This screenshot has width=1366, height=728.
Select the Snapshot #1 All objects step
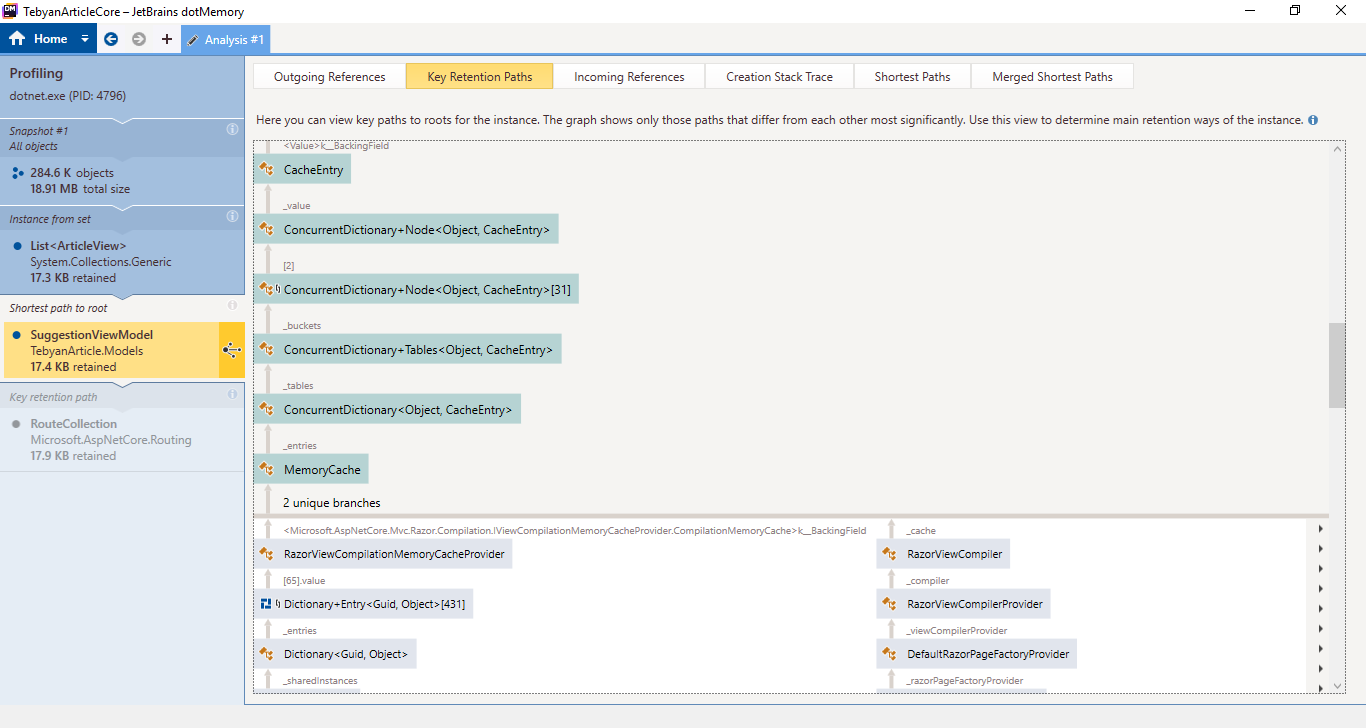[122, 164]
